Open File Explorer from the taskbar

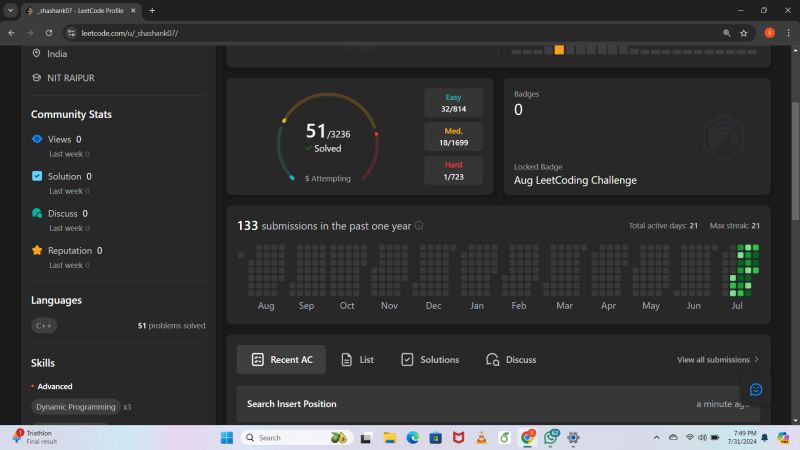[390, 438]
